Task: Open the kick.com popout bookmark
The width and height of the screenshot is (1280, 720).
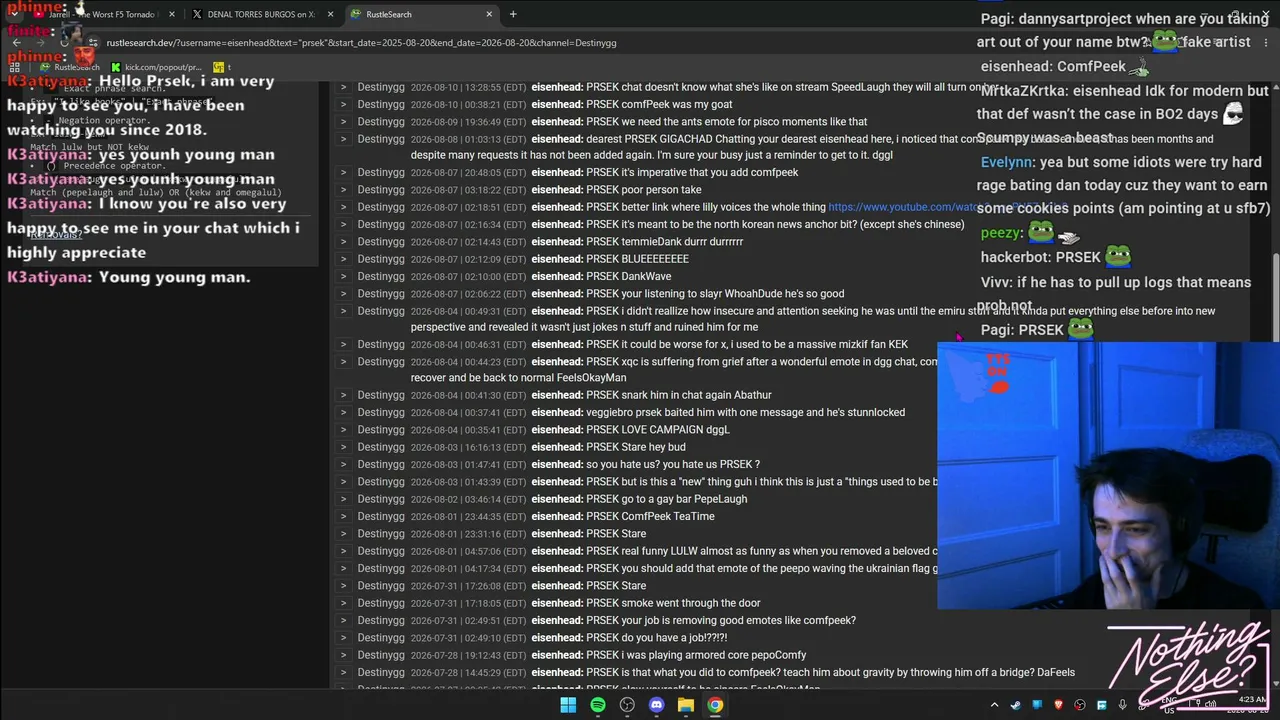Action: (157, 67)
